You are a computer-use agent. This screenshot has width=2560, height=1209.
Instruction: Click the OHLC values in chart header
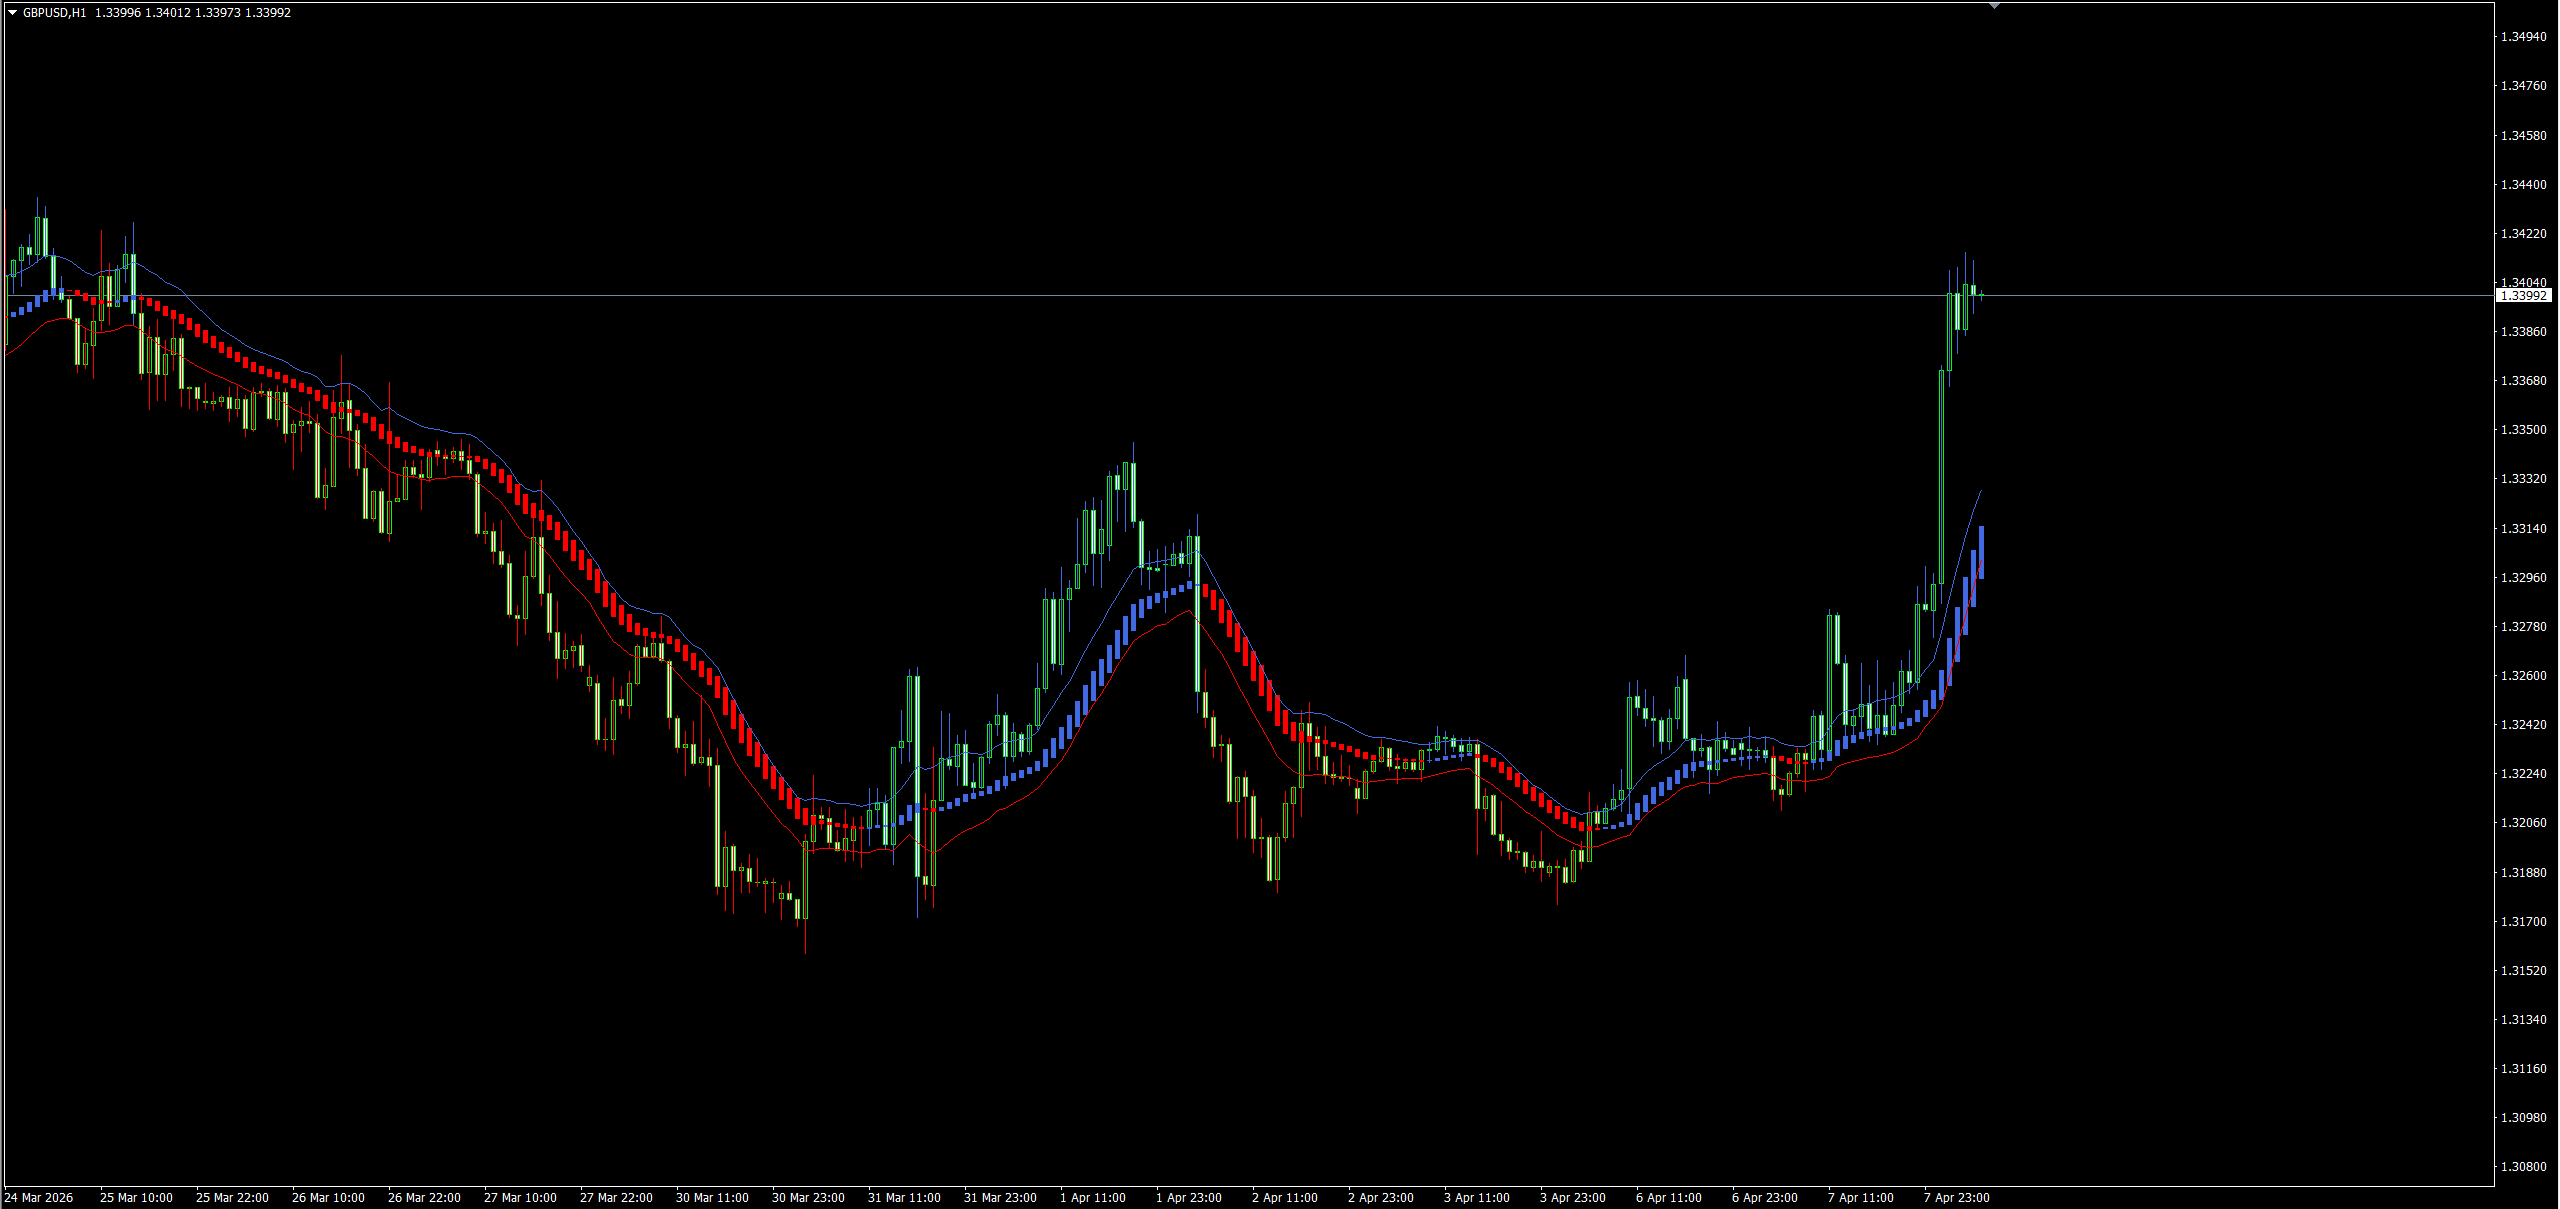[193, 13]
